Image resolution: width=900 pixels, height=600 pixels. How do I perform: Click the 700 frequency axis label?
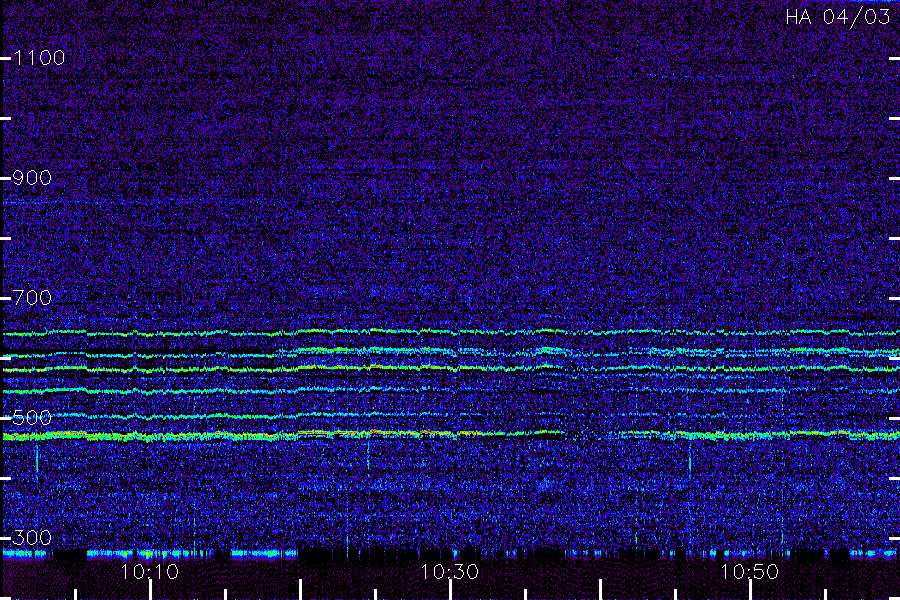point(32,298)
